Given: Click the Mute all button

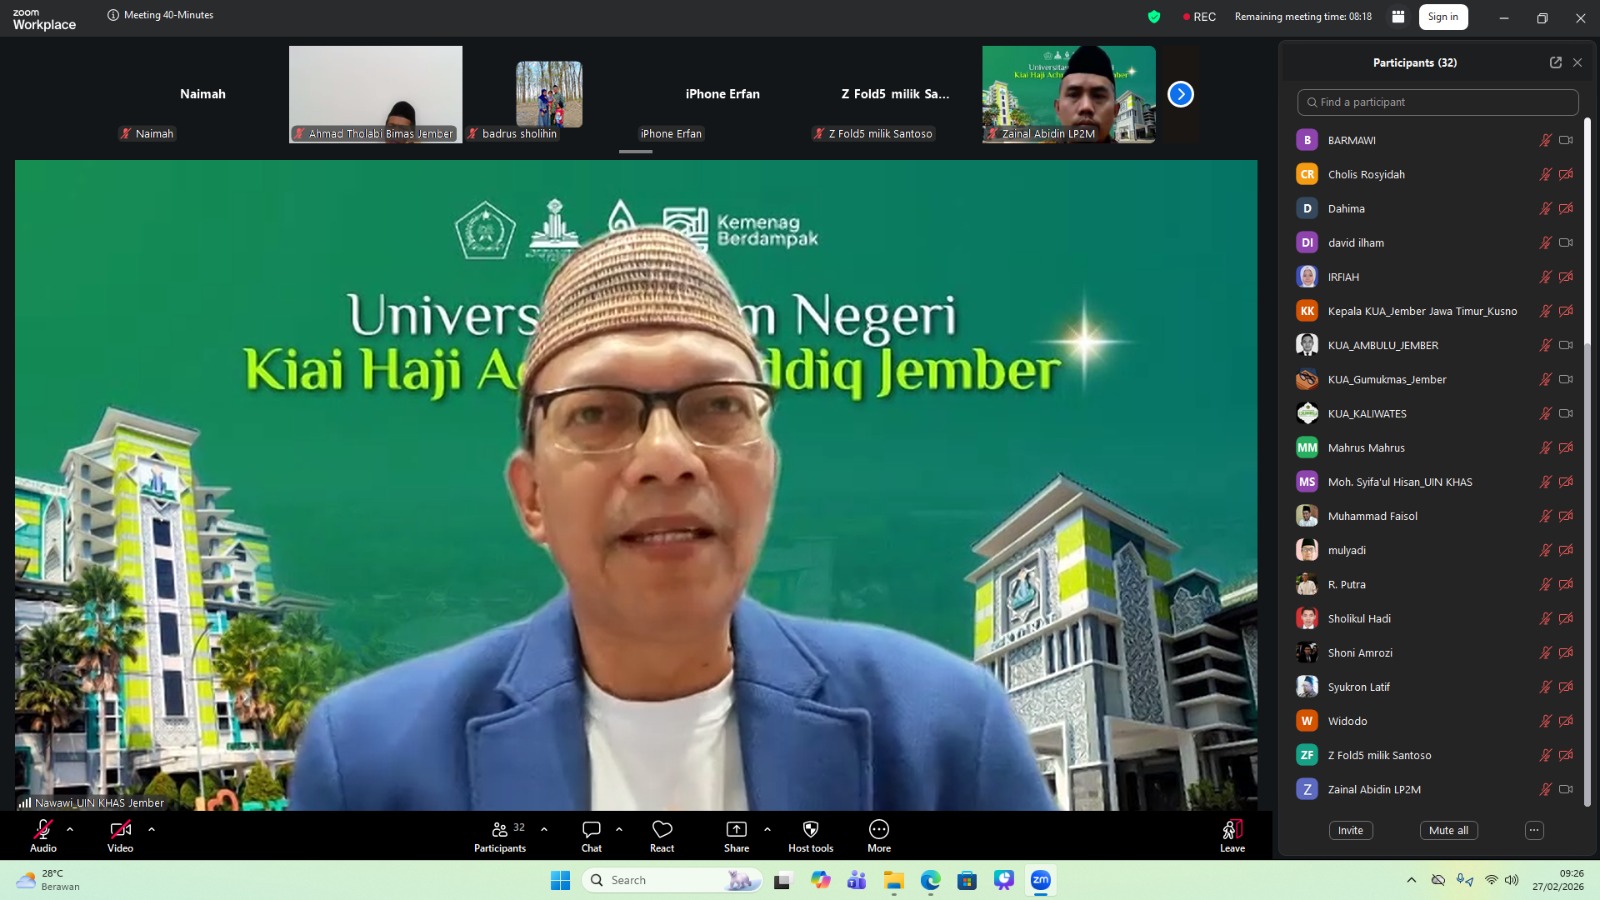Looking at the screenshot, I should click(x=1448, y=830).
